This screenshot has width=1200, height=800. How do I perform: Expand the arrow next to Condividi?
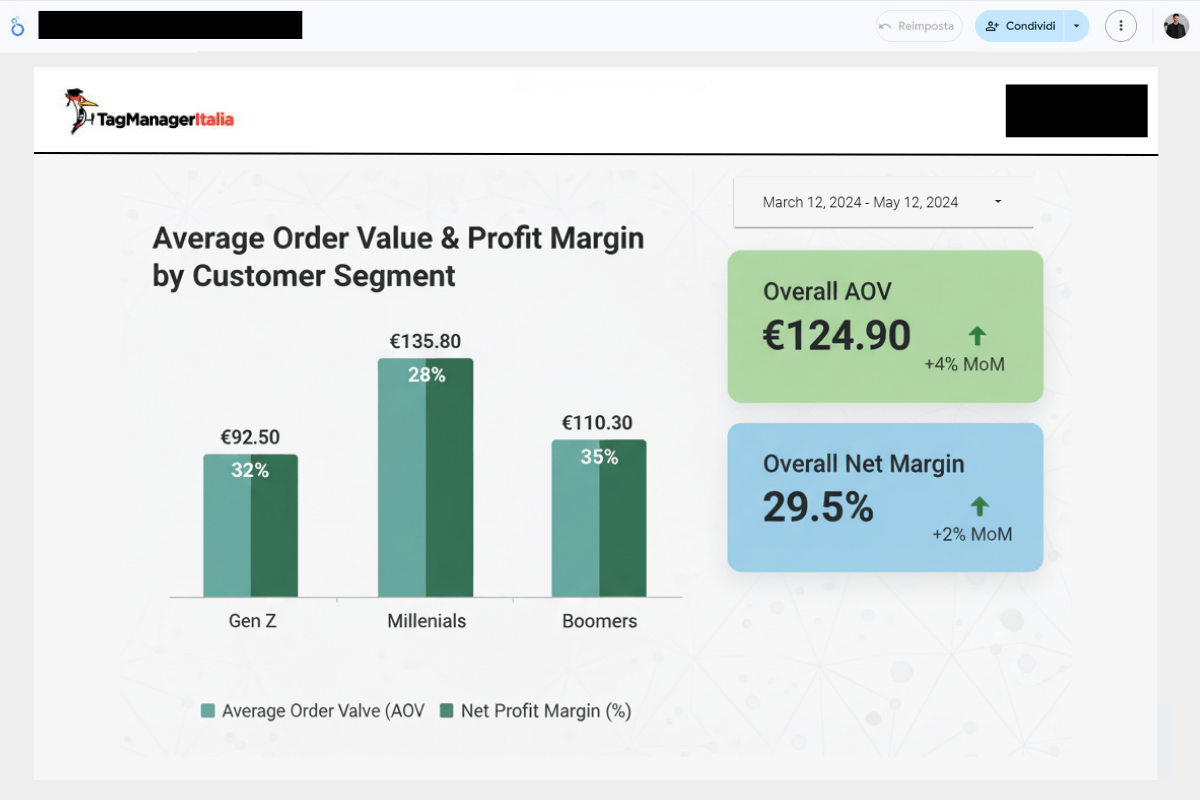pos(1076,26)
